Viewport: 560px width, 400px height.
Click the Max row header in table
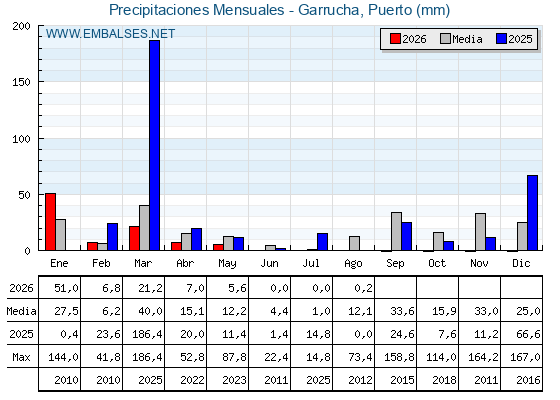(21, 357)
